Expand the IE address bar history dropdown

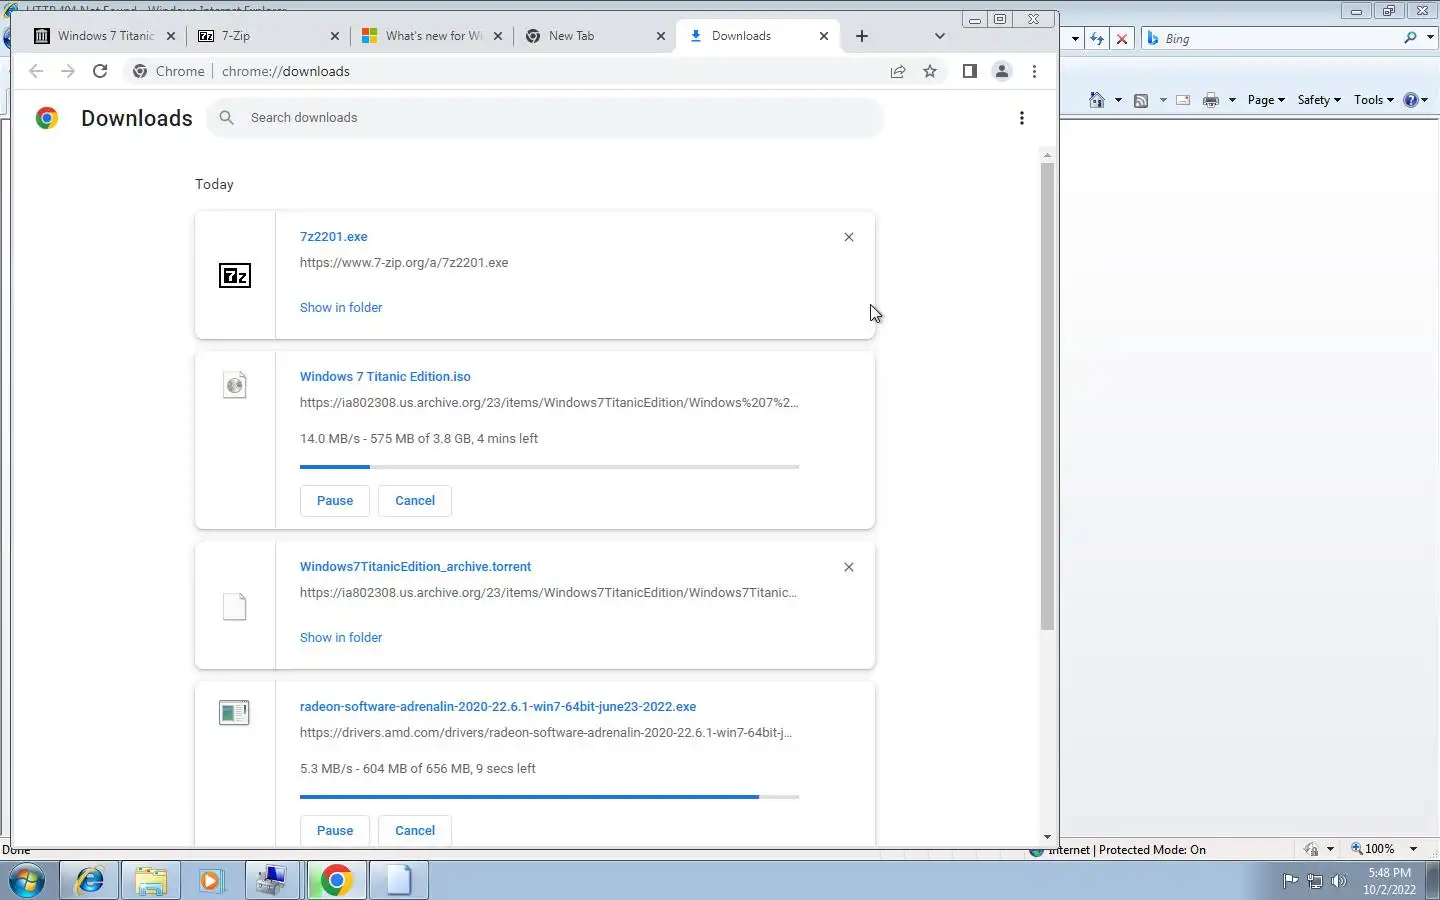(x=1075, y=39)
